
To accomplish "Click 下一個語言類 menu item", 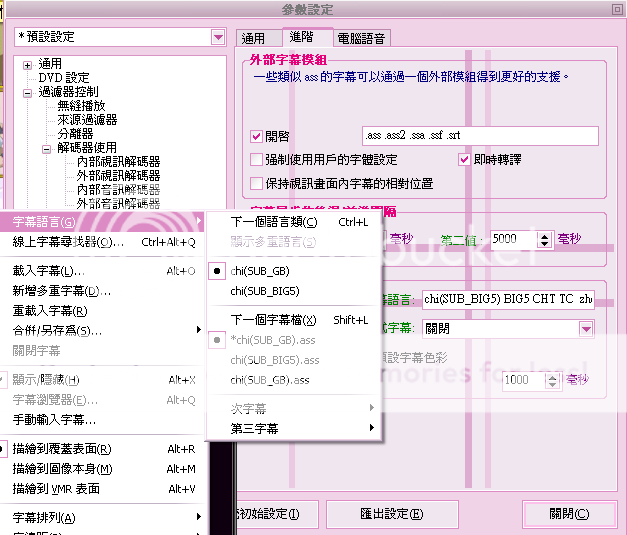I will coord(274,222).
